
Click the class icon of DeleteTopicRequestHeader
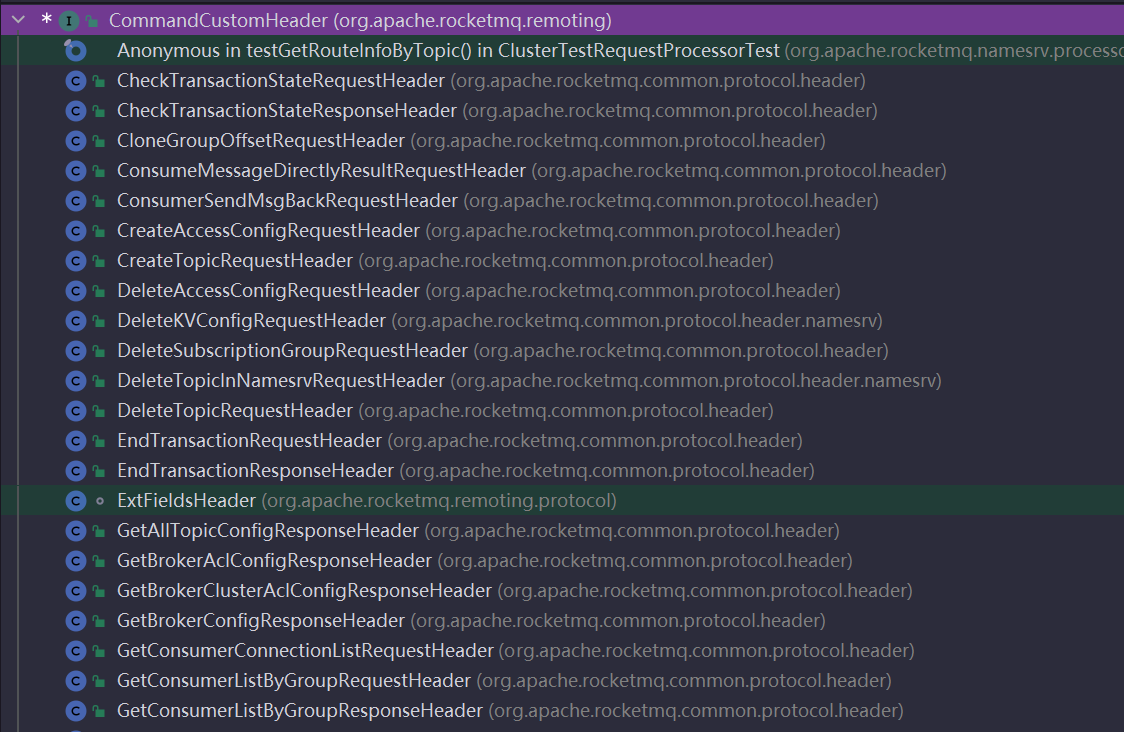75,411
